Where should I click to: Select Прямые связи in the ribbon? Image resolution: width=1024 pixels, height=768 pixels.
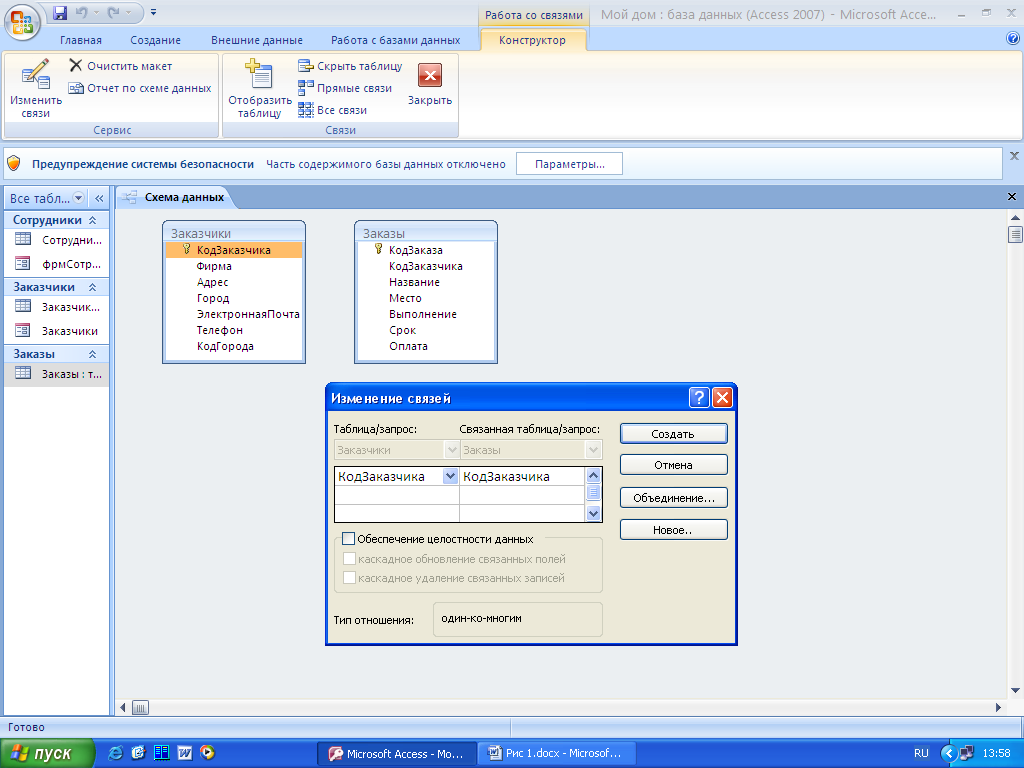click(x=345, y=88)
